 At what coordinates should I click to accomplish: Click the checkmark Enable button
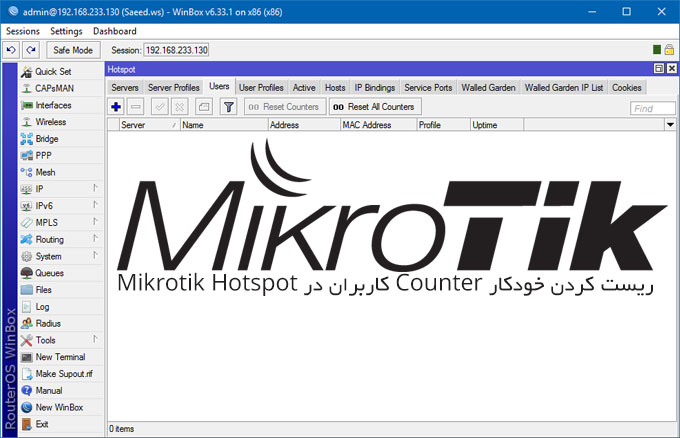click(x=160, y=107)
